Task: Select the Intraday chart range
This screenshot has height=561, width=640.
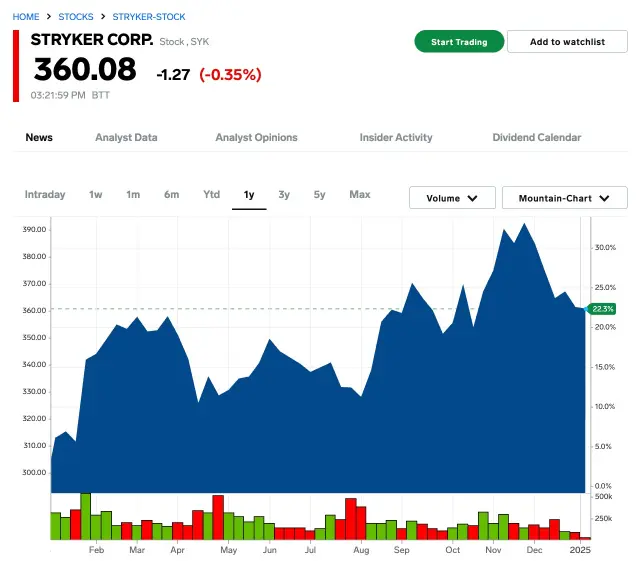Action: (x=45, y=194)
